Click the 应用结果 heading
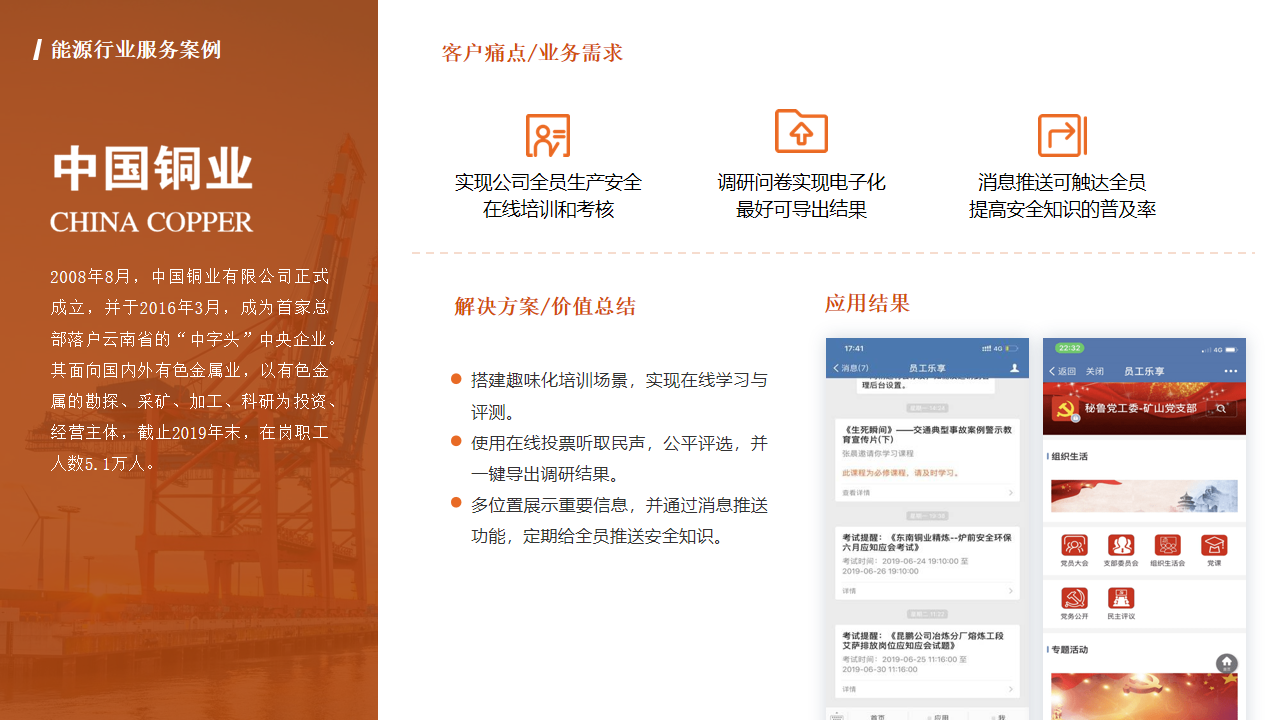 coord(868,303)
